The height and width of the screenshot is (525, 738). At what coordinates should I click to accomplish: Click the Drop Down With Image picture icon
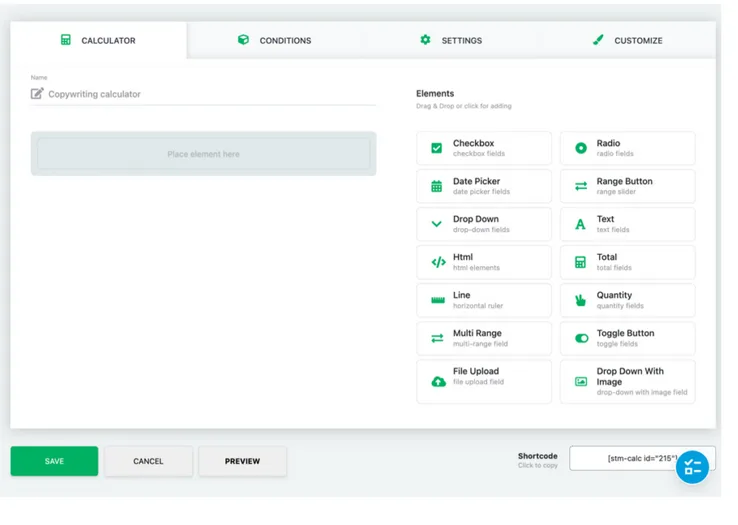(x=581, y=381)
